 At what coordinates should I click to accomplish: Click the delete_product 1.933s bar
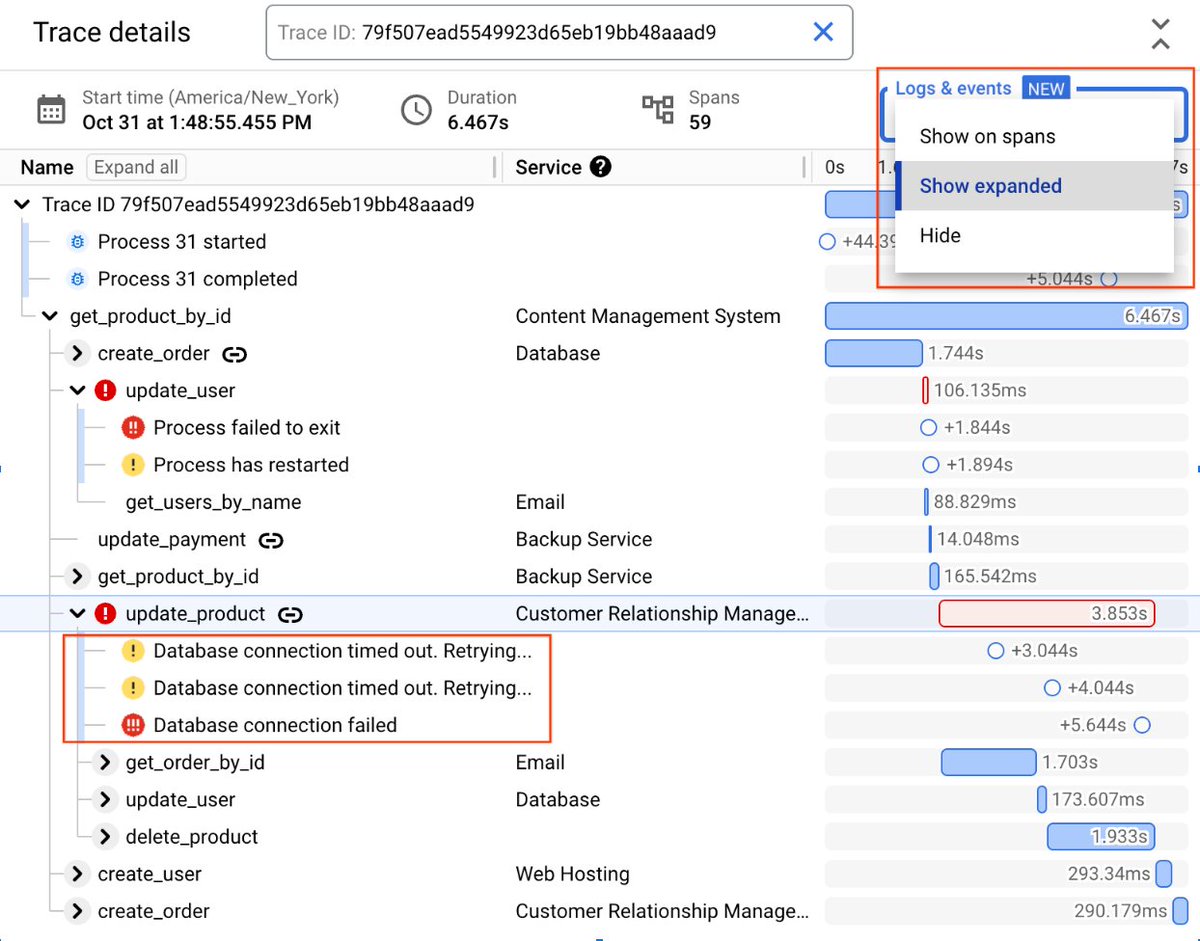point(1101,837)
